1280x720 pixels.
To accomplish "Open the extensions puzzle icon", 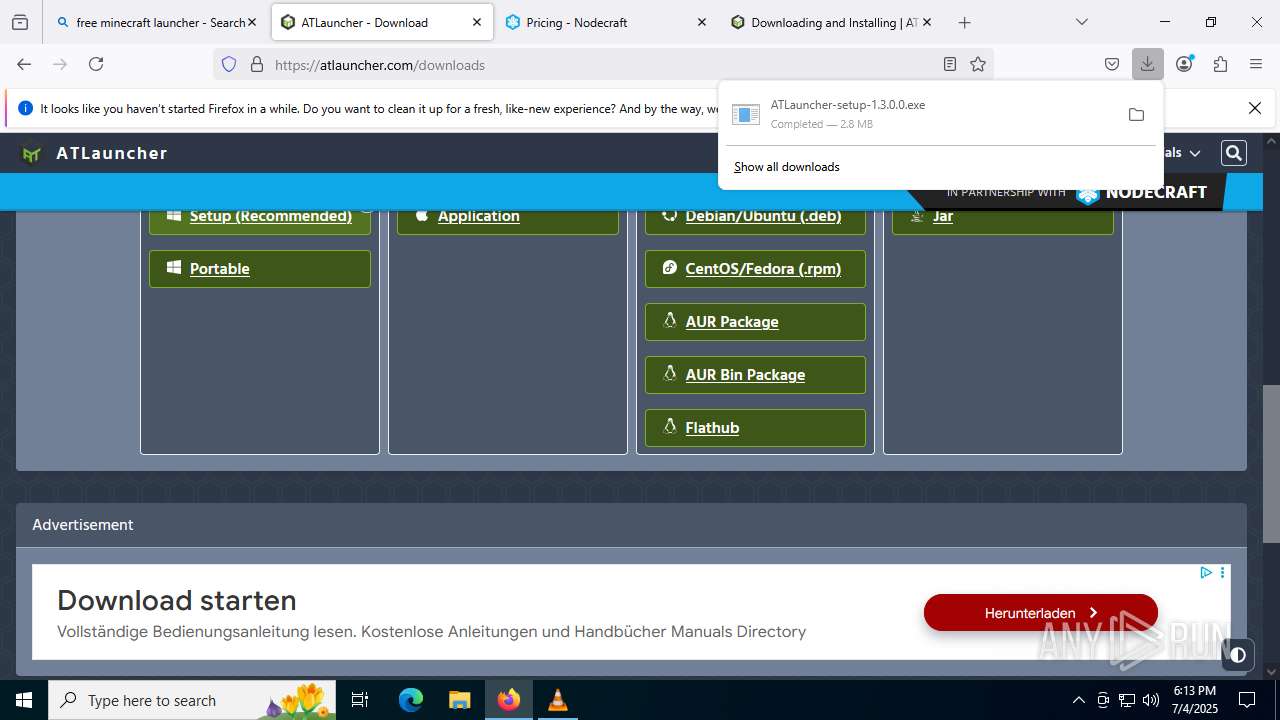I will 1220,64.
